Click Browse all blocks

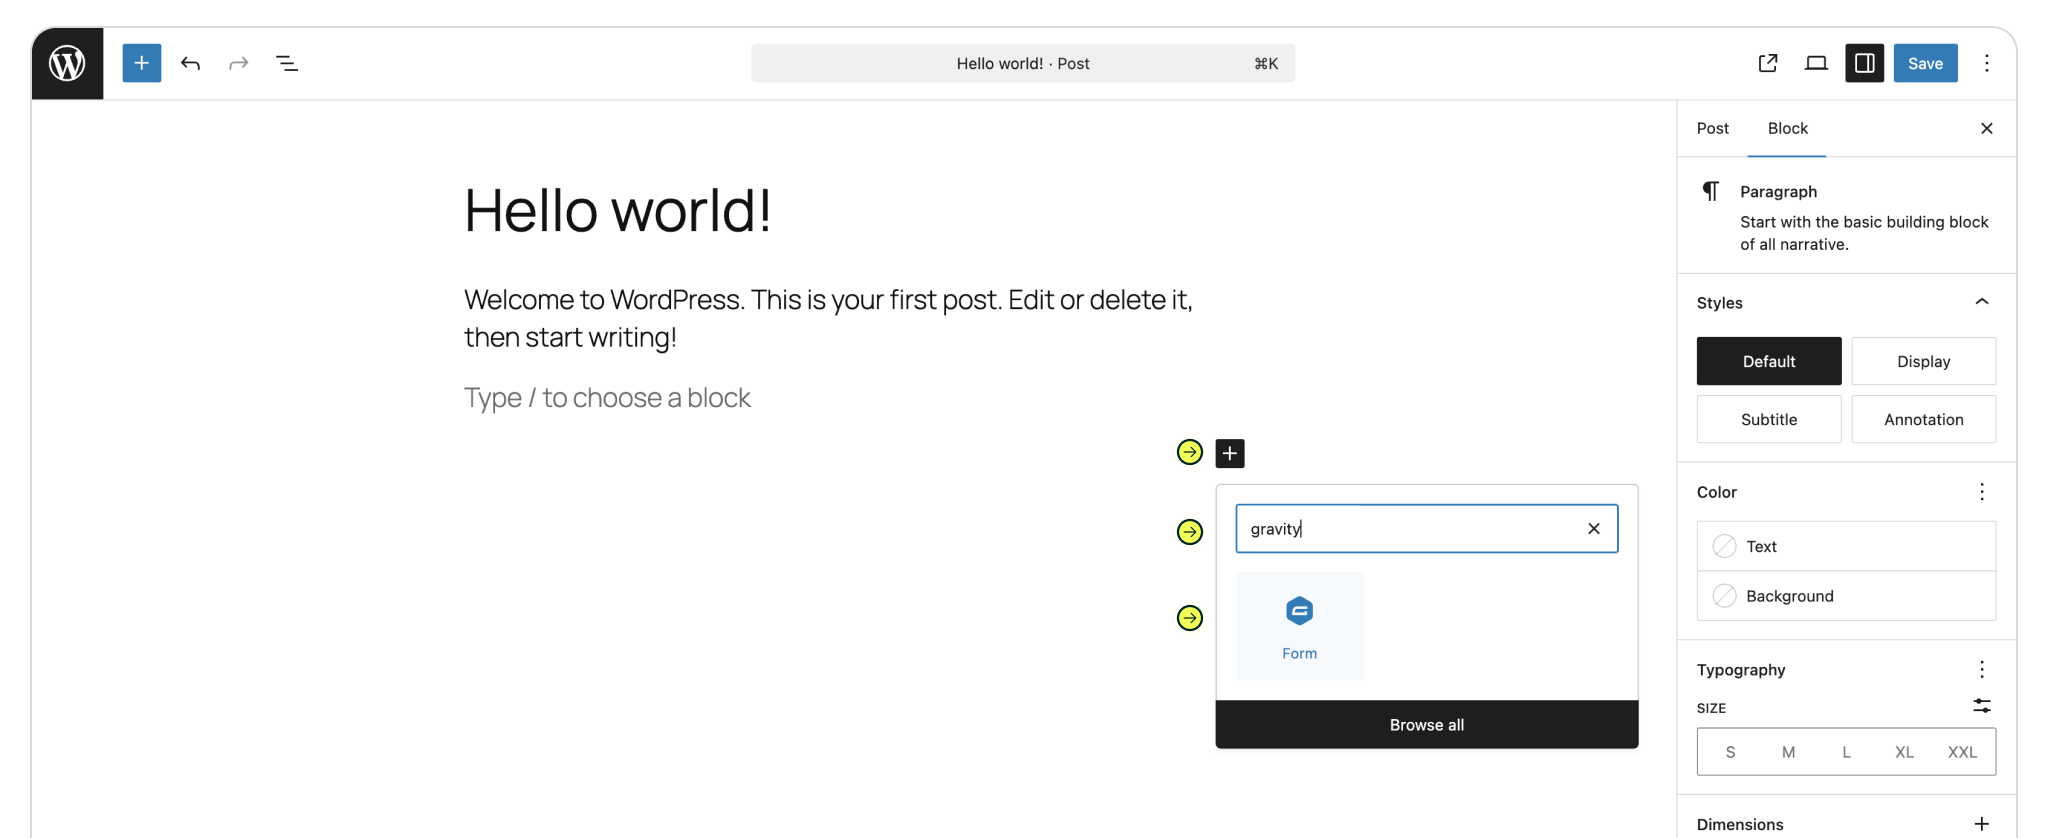(x=1426, y=725)
